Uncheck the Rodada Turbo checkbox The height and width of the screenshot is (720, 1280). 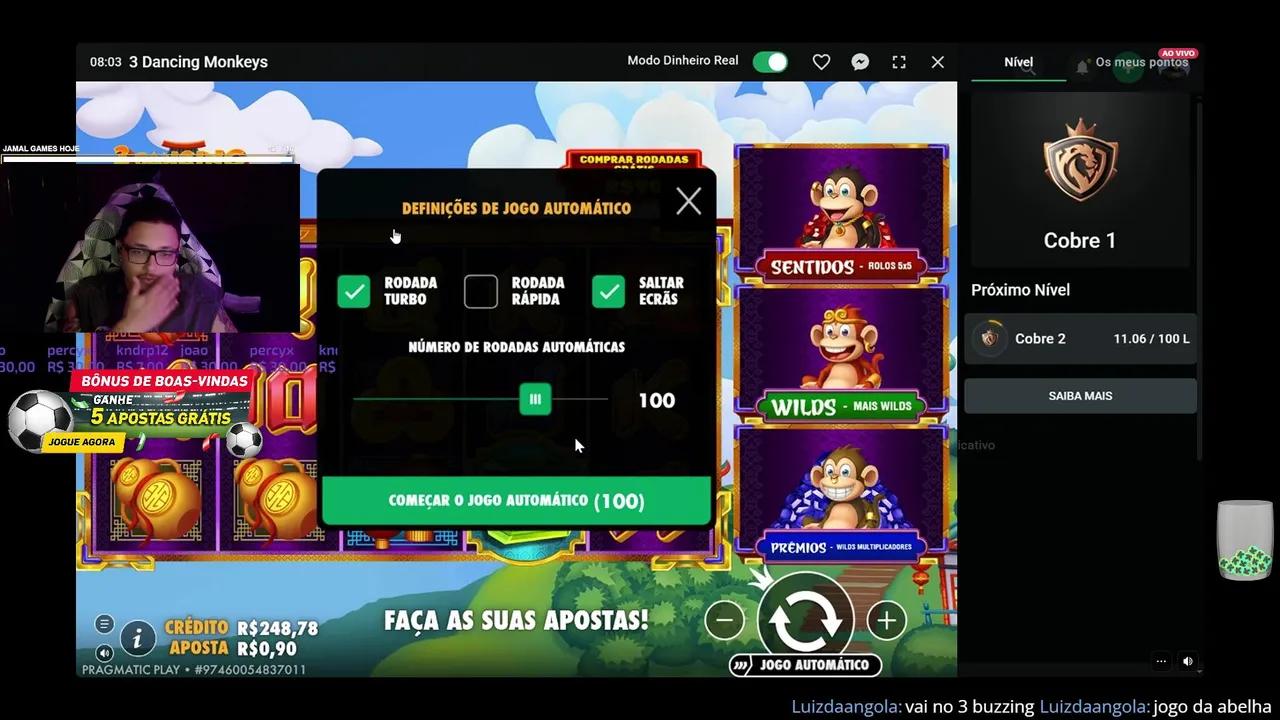coord(354,291)
